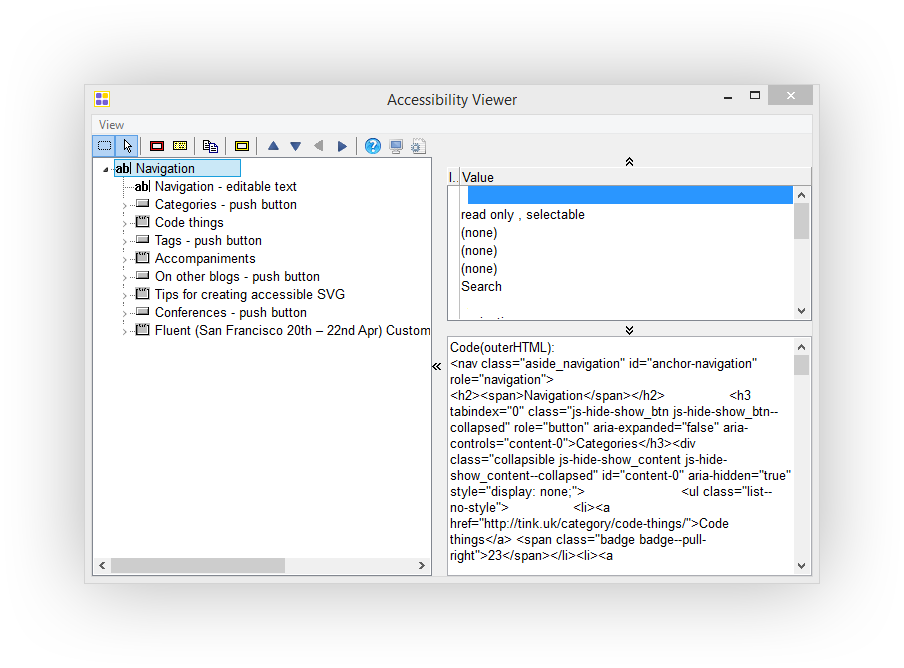Maximize the Accessibility Viewer window
904x668 pixels.
pyautogui.click(x=755, y=96)
